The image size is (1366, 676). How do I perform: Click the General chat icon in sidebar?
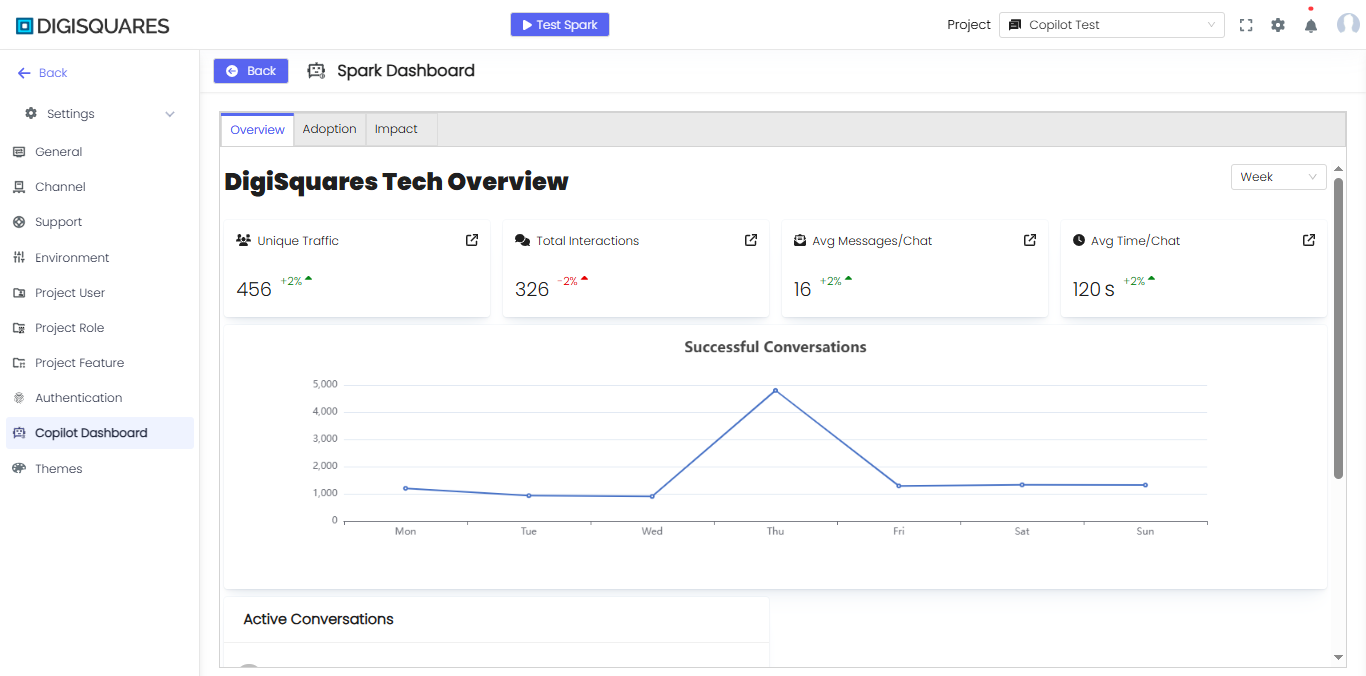tap(19, 152)
